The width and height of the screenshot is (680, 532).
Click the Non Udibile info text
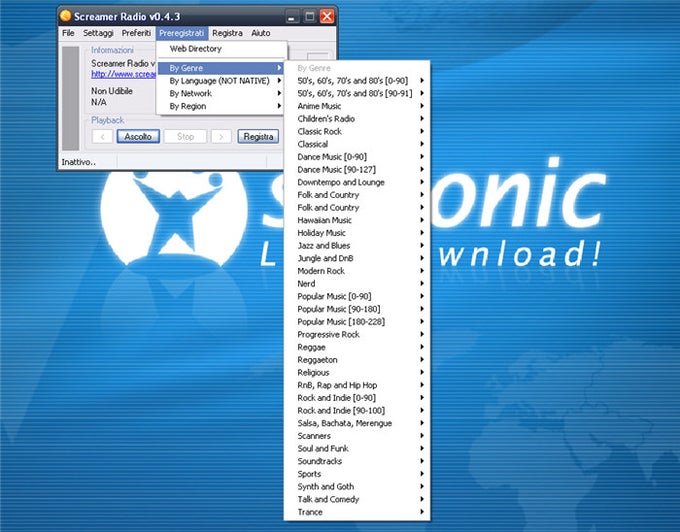[x=111, y=91]
